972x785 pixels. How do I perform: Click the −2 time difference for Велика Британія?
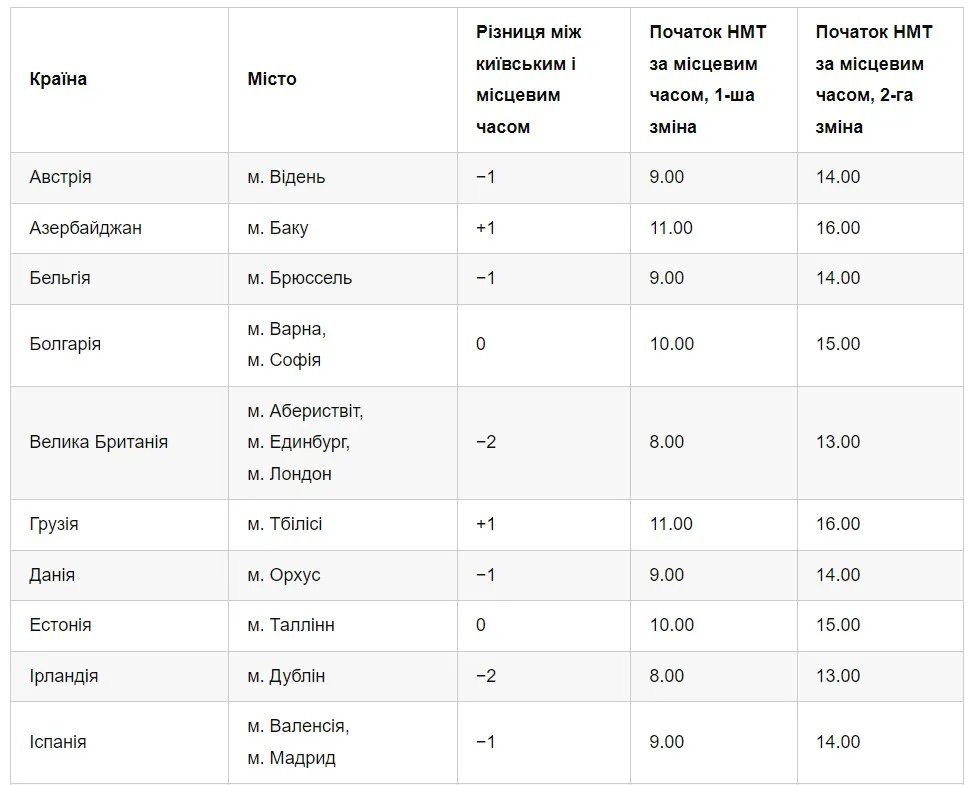click(486, 442)
